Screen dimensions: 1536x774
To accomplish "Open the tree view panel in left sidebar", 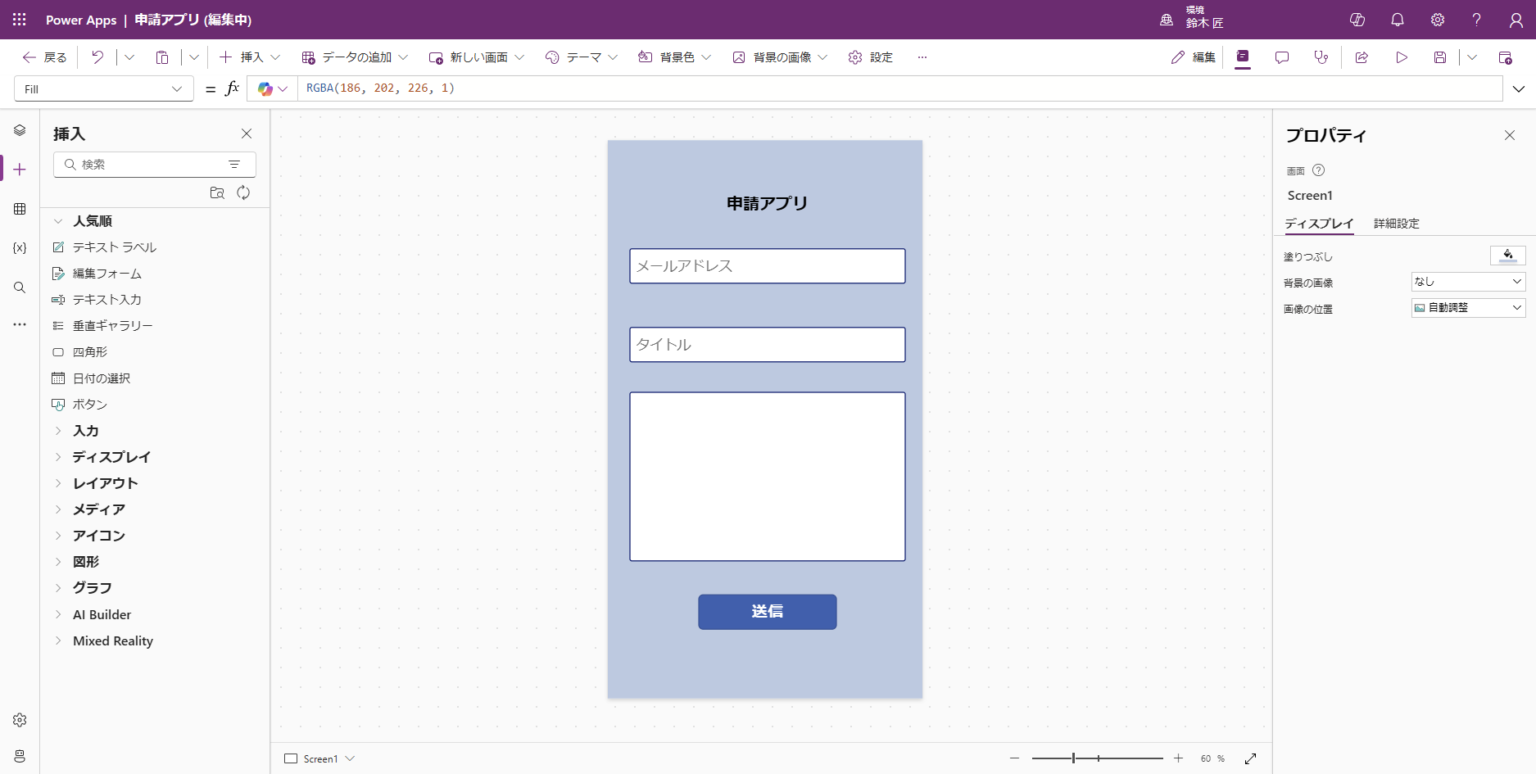I will tap(18, 130).
